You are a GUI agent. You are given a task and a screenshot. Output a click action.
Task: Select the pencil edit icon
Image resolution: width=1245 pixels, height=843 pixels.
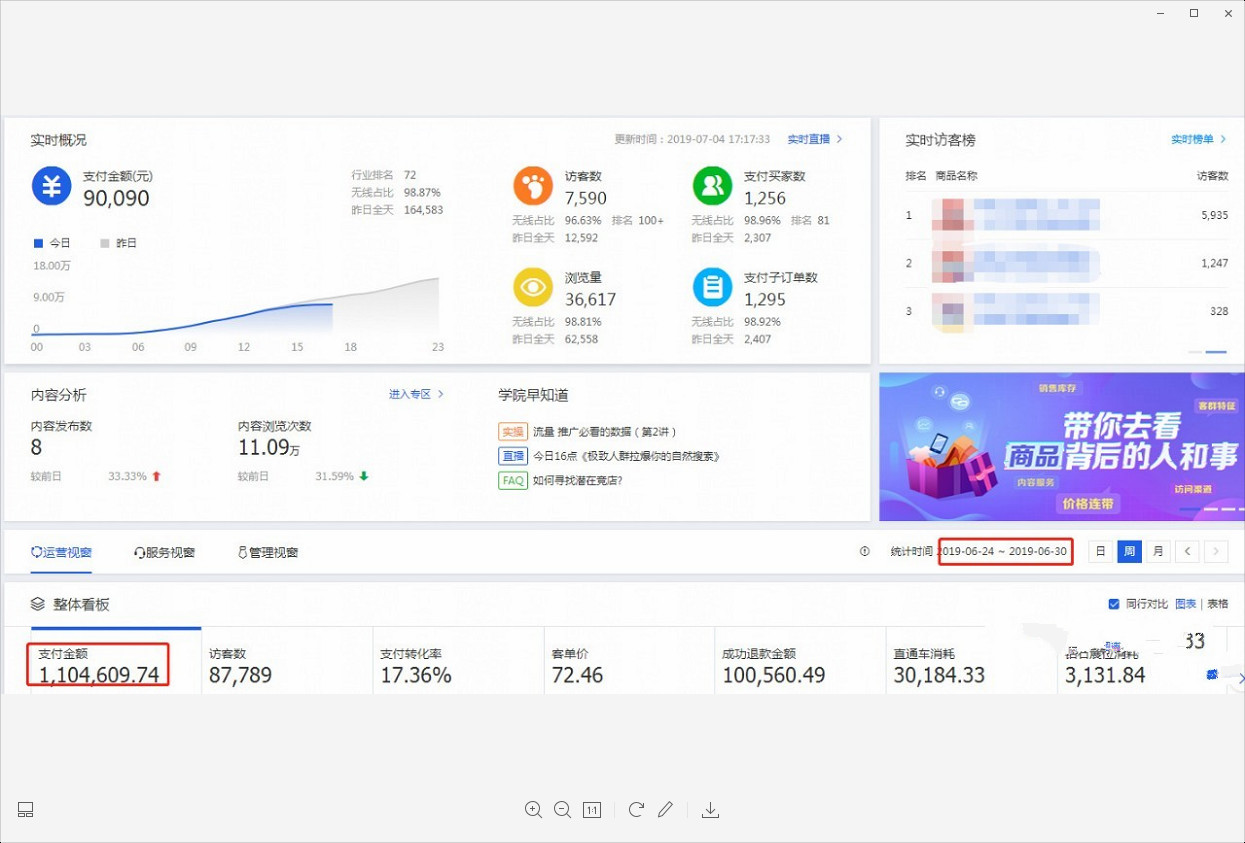(666, 810)
